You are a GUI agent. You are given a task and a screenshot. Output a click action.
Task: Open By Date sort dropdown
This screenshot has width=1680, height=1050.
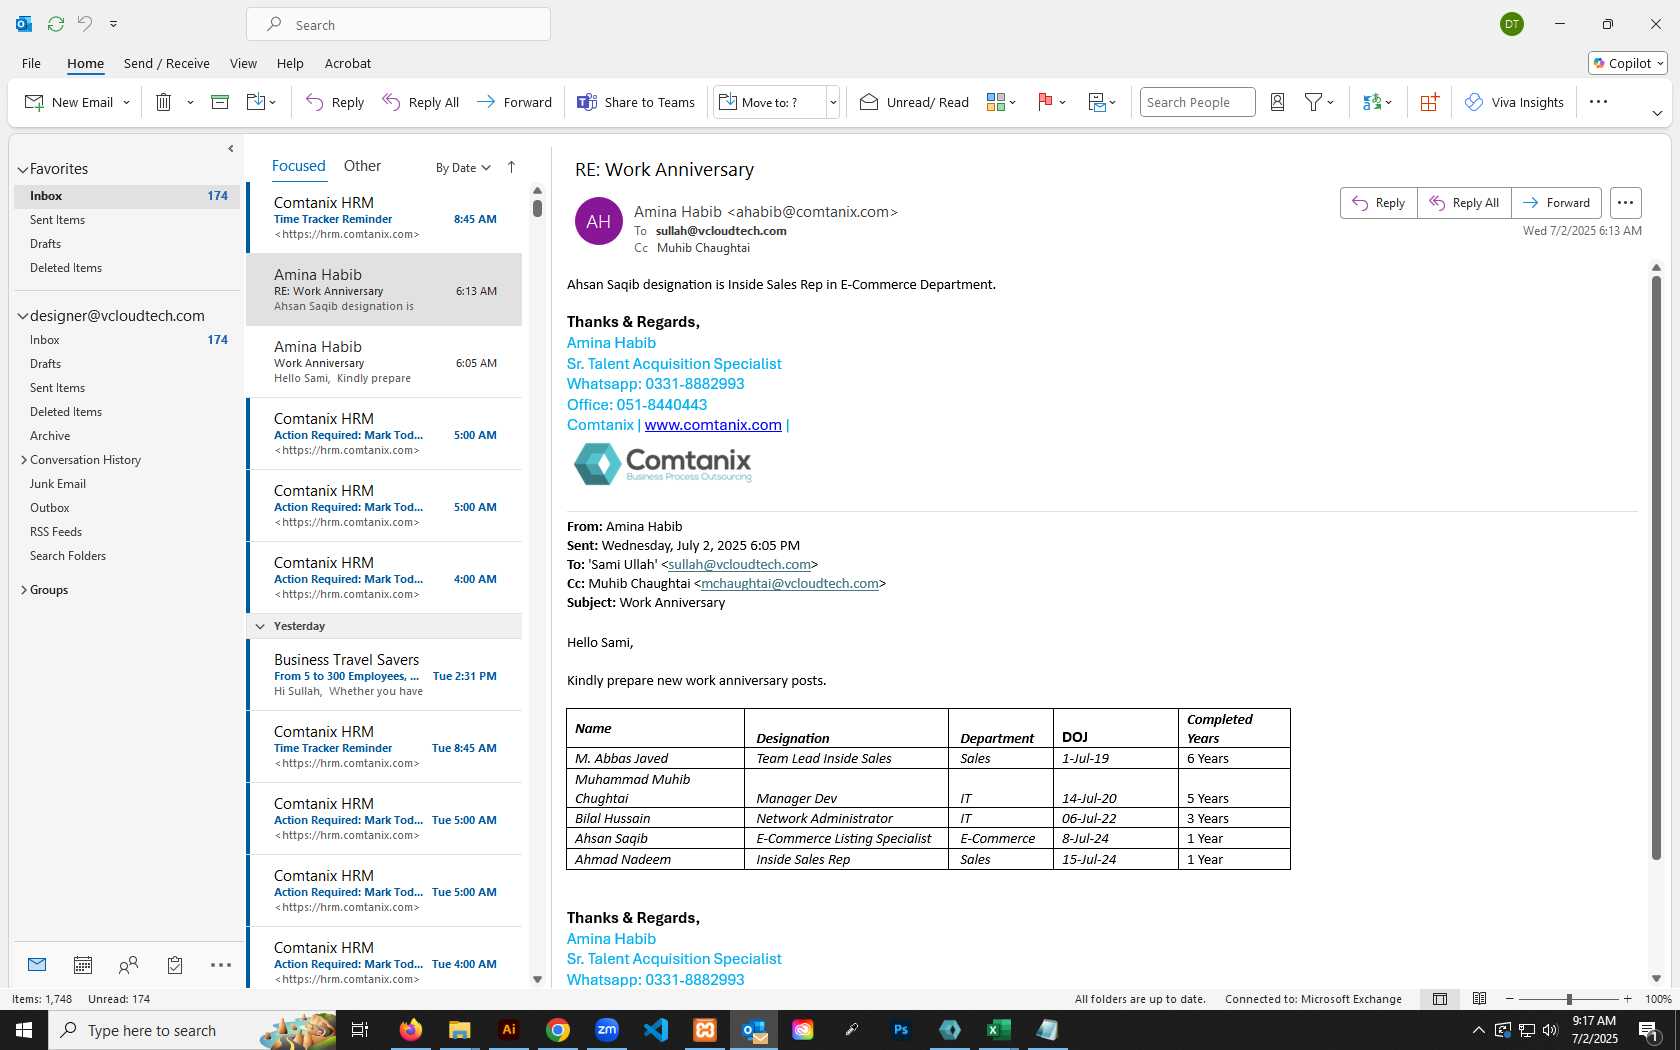[463, 168]
